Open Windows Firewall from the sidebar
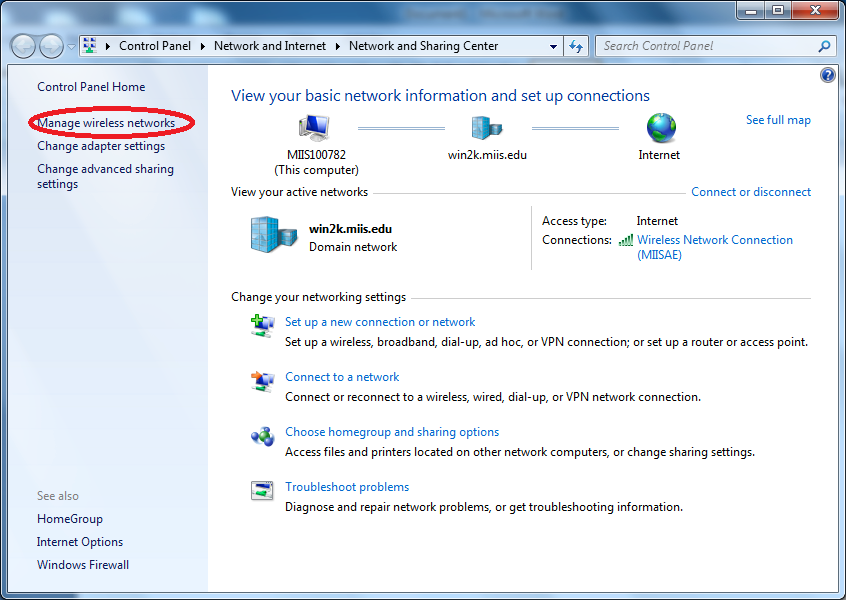This screenshot has height=600, width=846. click(x=82, y=564)
